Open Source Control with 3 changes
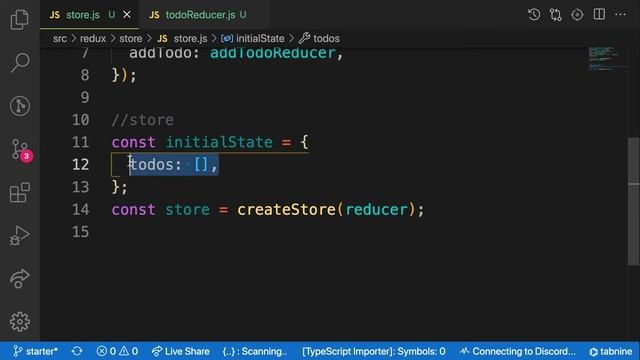Viewport: 640px width, 360px height. [x=20, y=150]
